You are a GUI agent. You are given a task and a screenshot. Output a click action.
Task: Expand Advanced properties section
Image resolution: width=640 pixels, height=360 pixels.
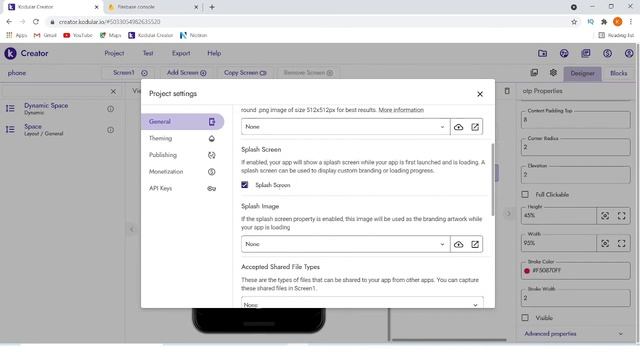[x=575, y=333]
